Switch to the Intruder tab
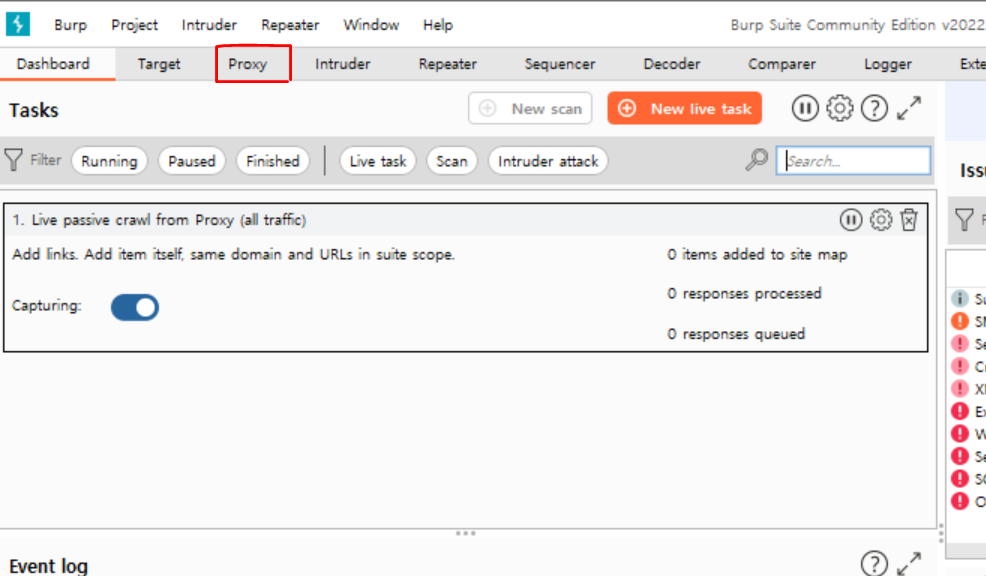The image size is (986, 576). click(x=343, y=64)
